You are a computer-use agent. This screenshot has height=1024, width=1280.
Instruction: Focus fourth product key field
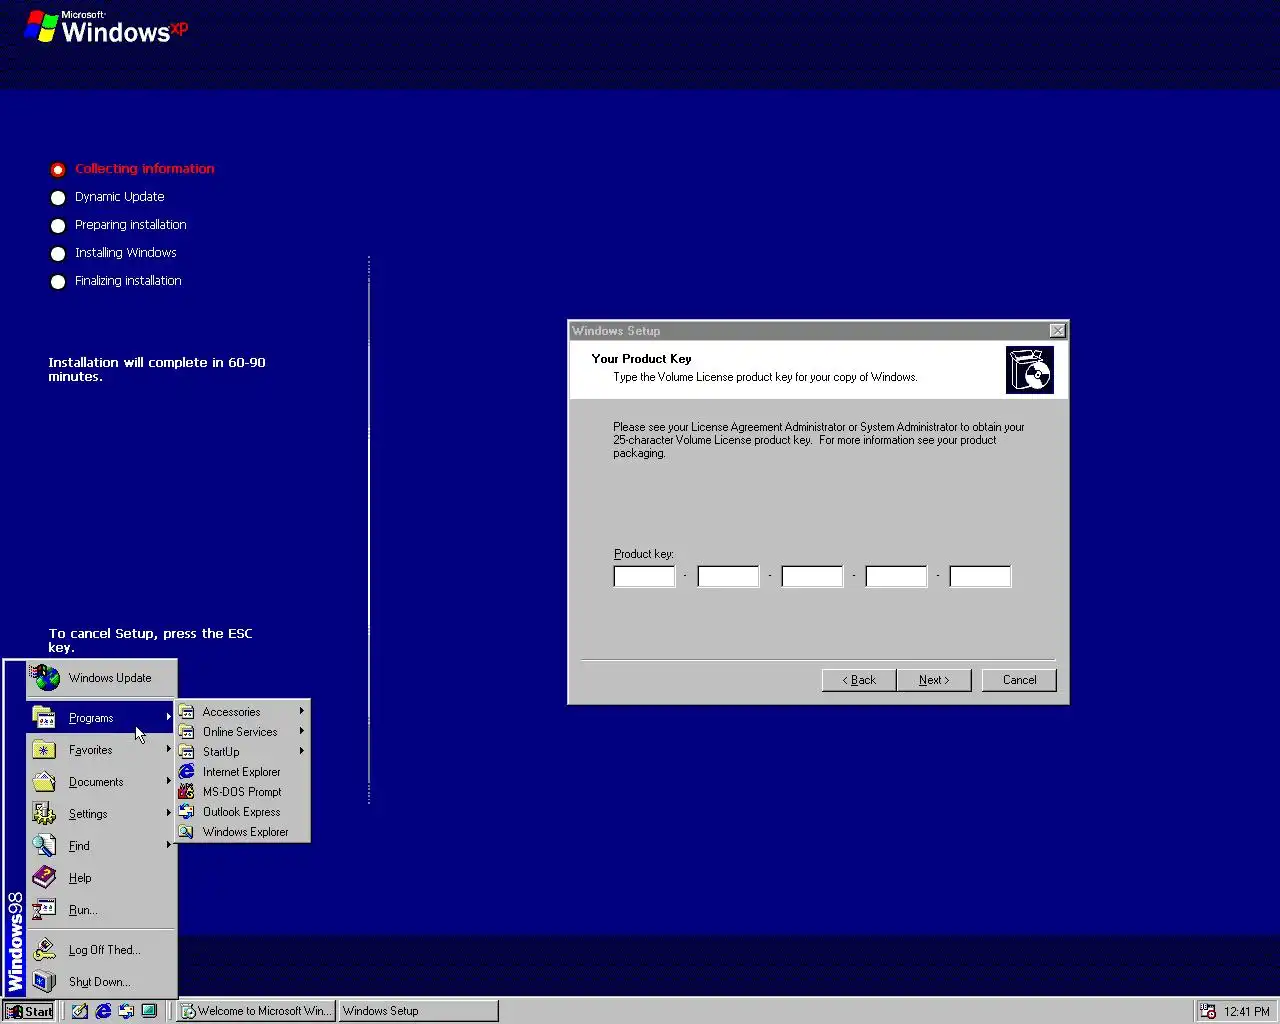(x=896, y=576)
